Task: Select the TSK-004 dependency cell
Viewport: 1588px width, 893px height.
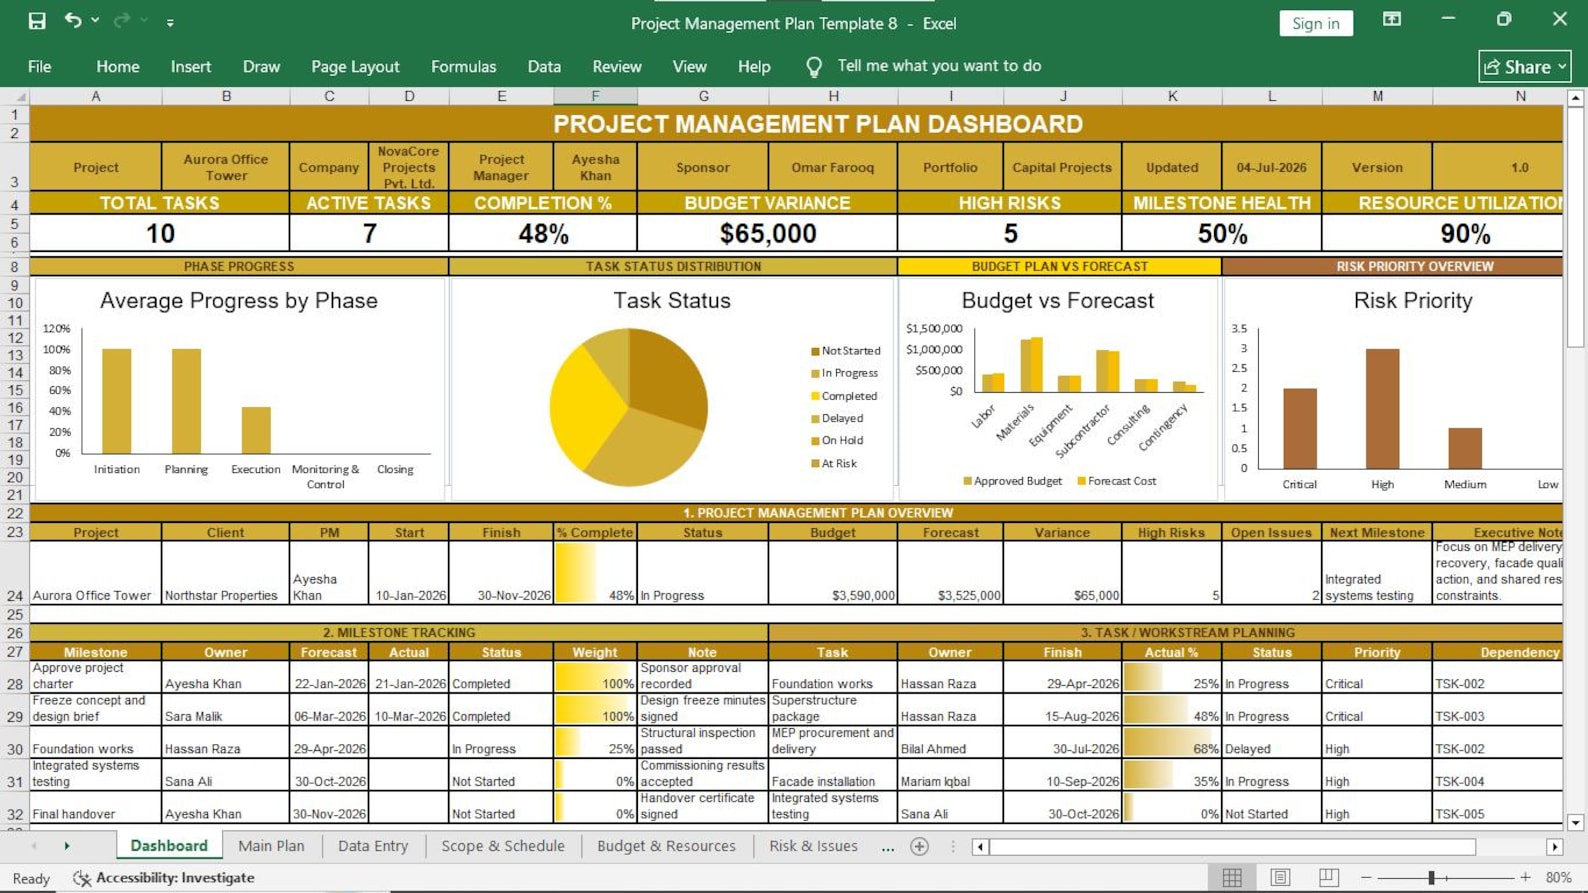Action: click(1497, 774)
